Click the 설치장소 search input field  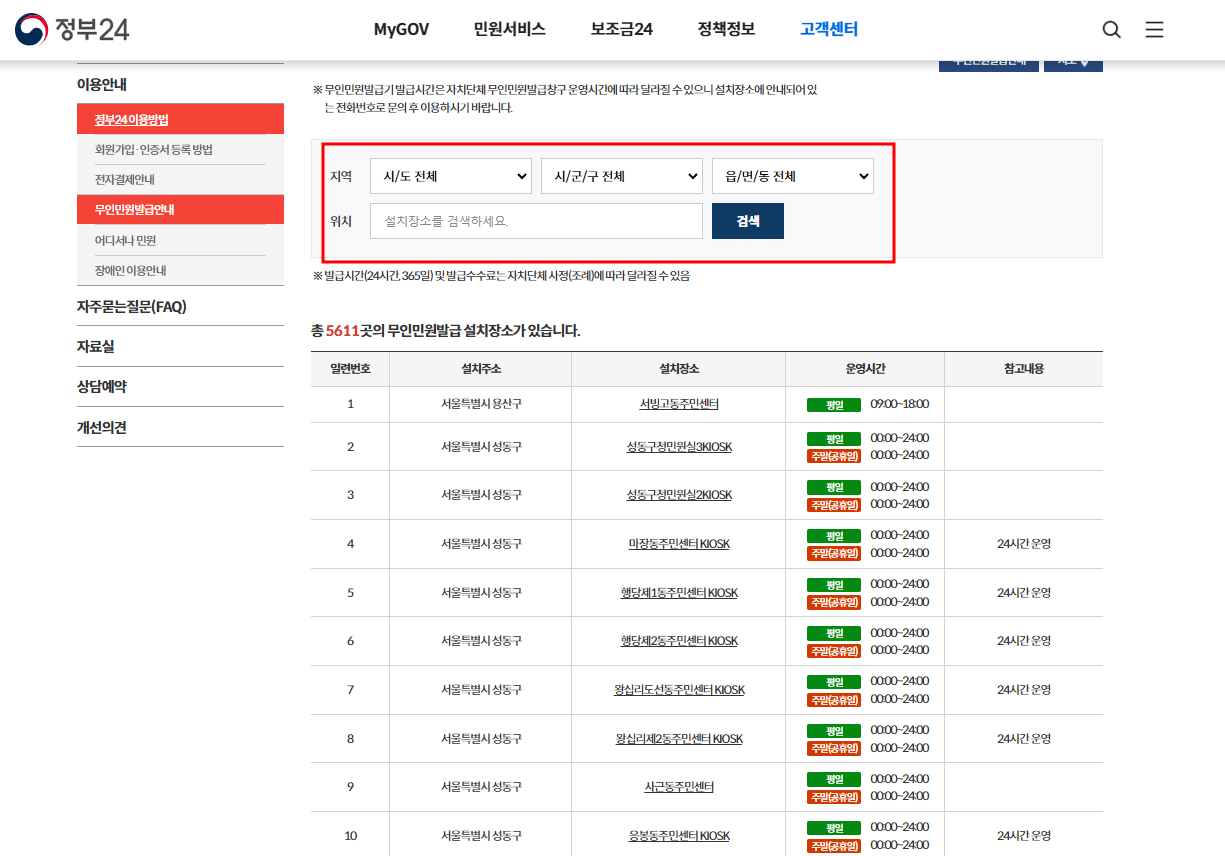pyautogui.click(x=536, y=220)
